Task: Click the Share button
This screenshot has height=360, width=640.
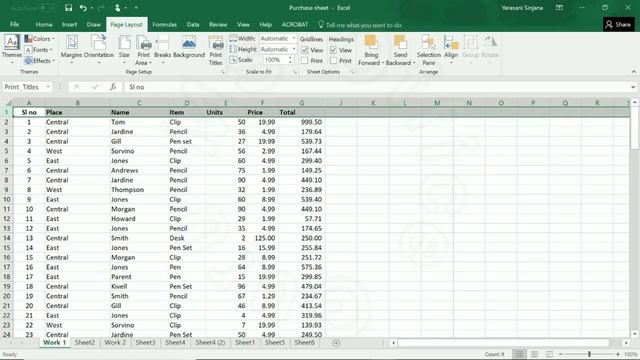Action: (619, 24)
